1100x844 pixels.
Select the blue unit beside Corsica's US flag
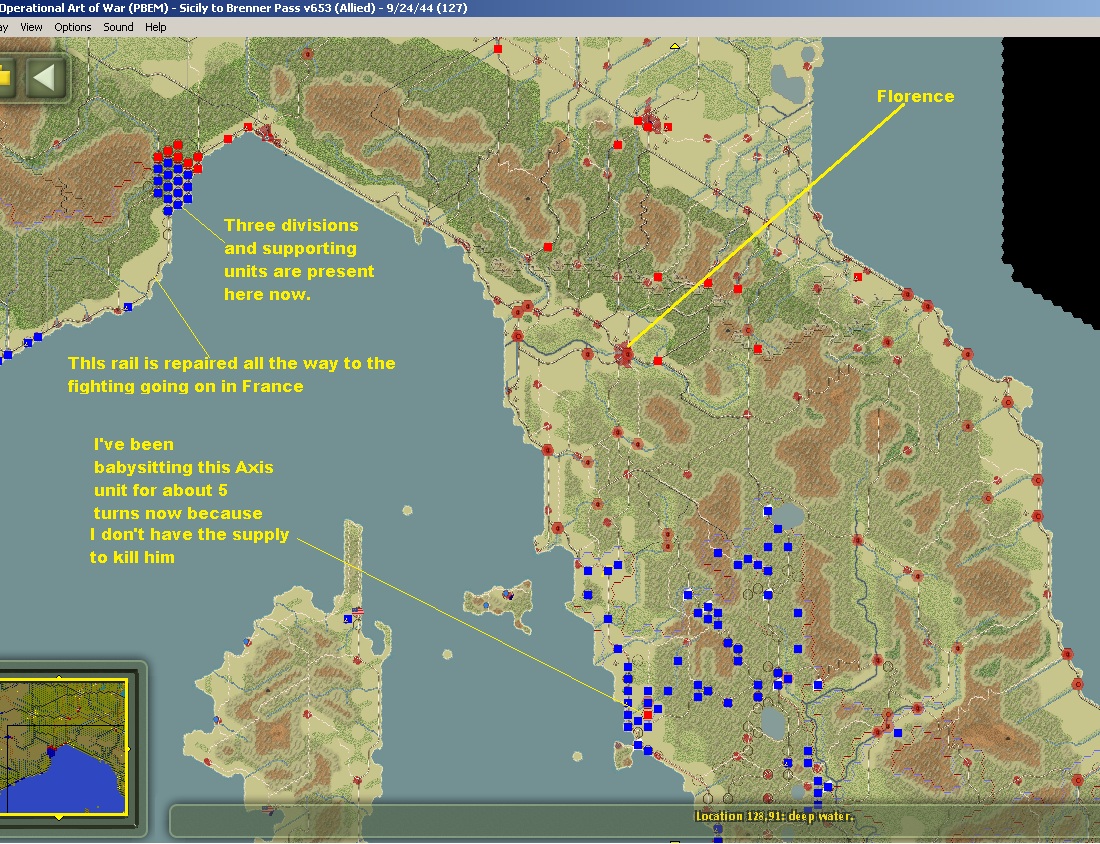(x=348, y=619)
